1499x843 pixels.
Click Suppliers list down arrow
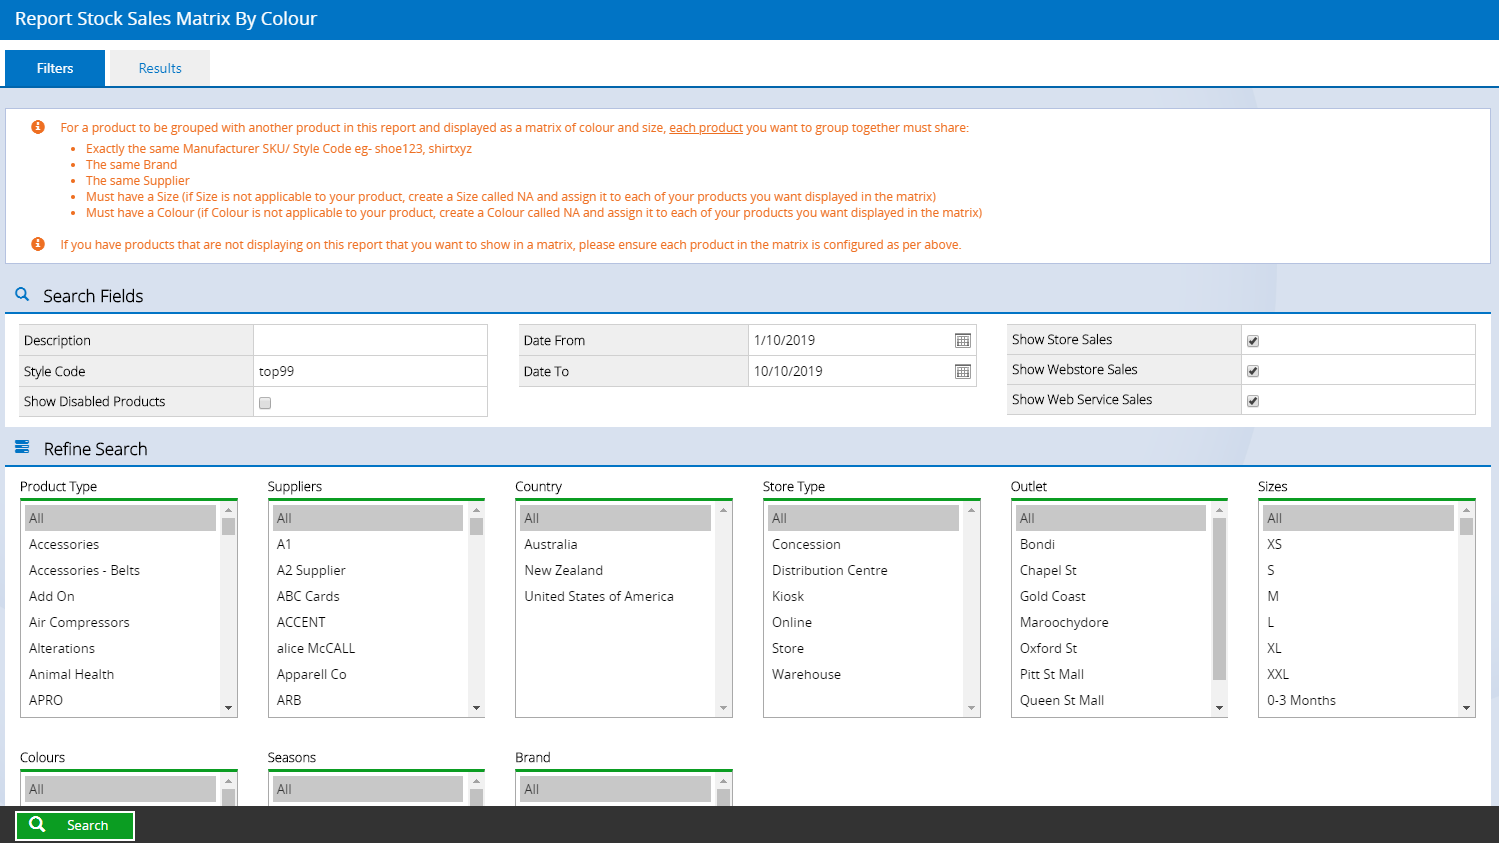(476, 708)
